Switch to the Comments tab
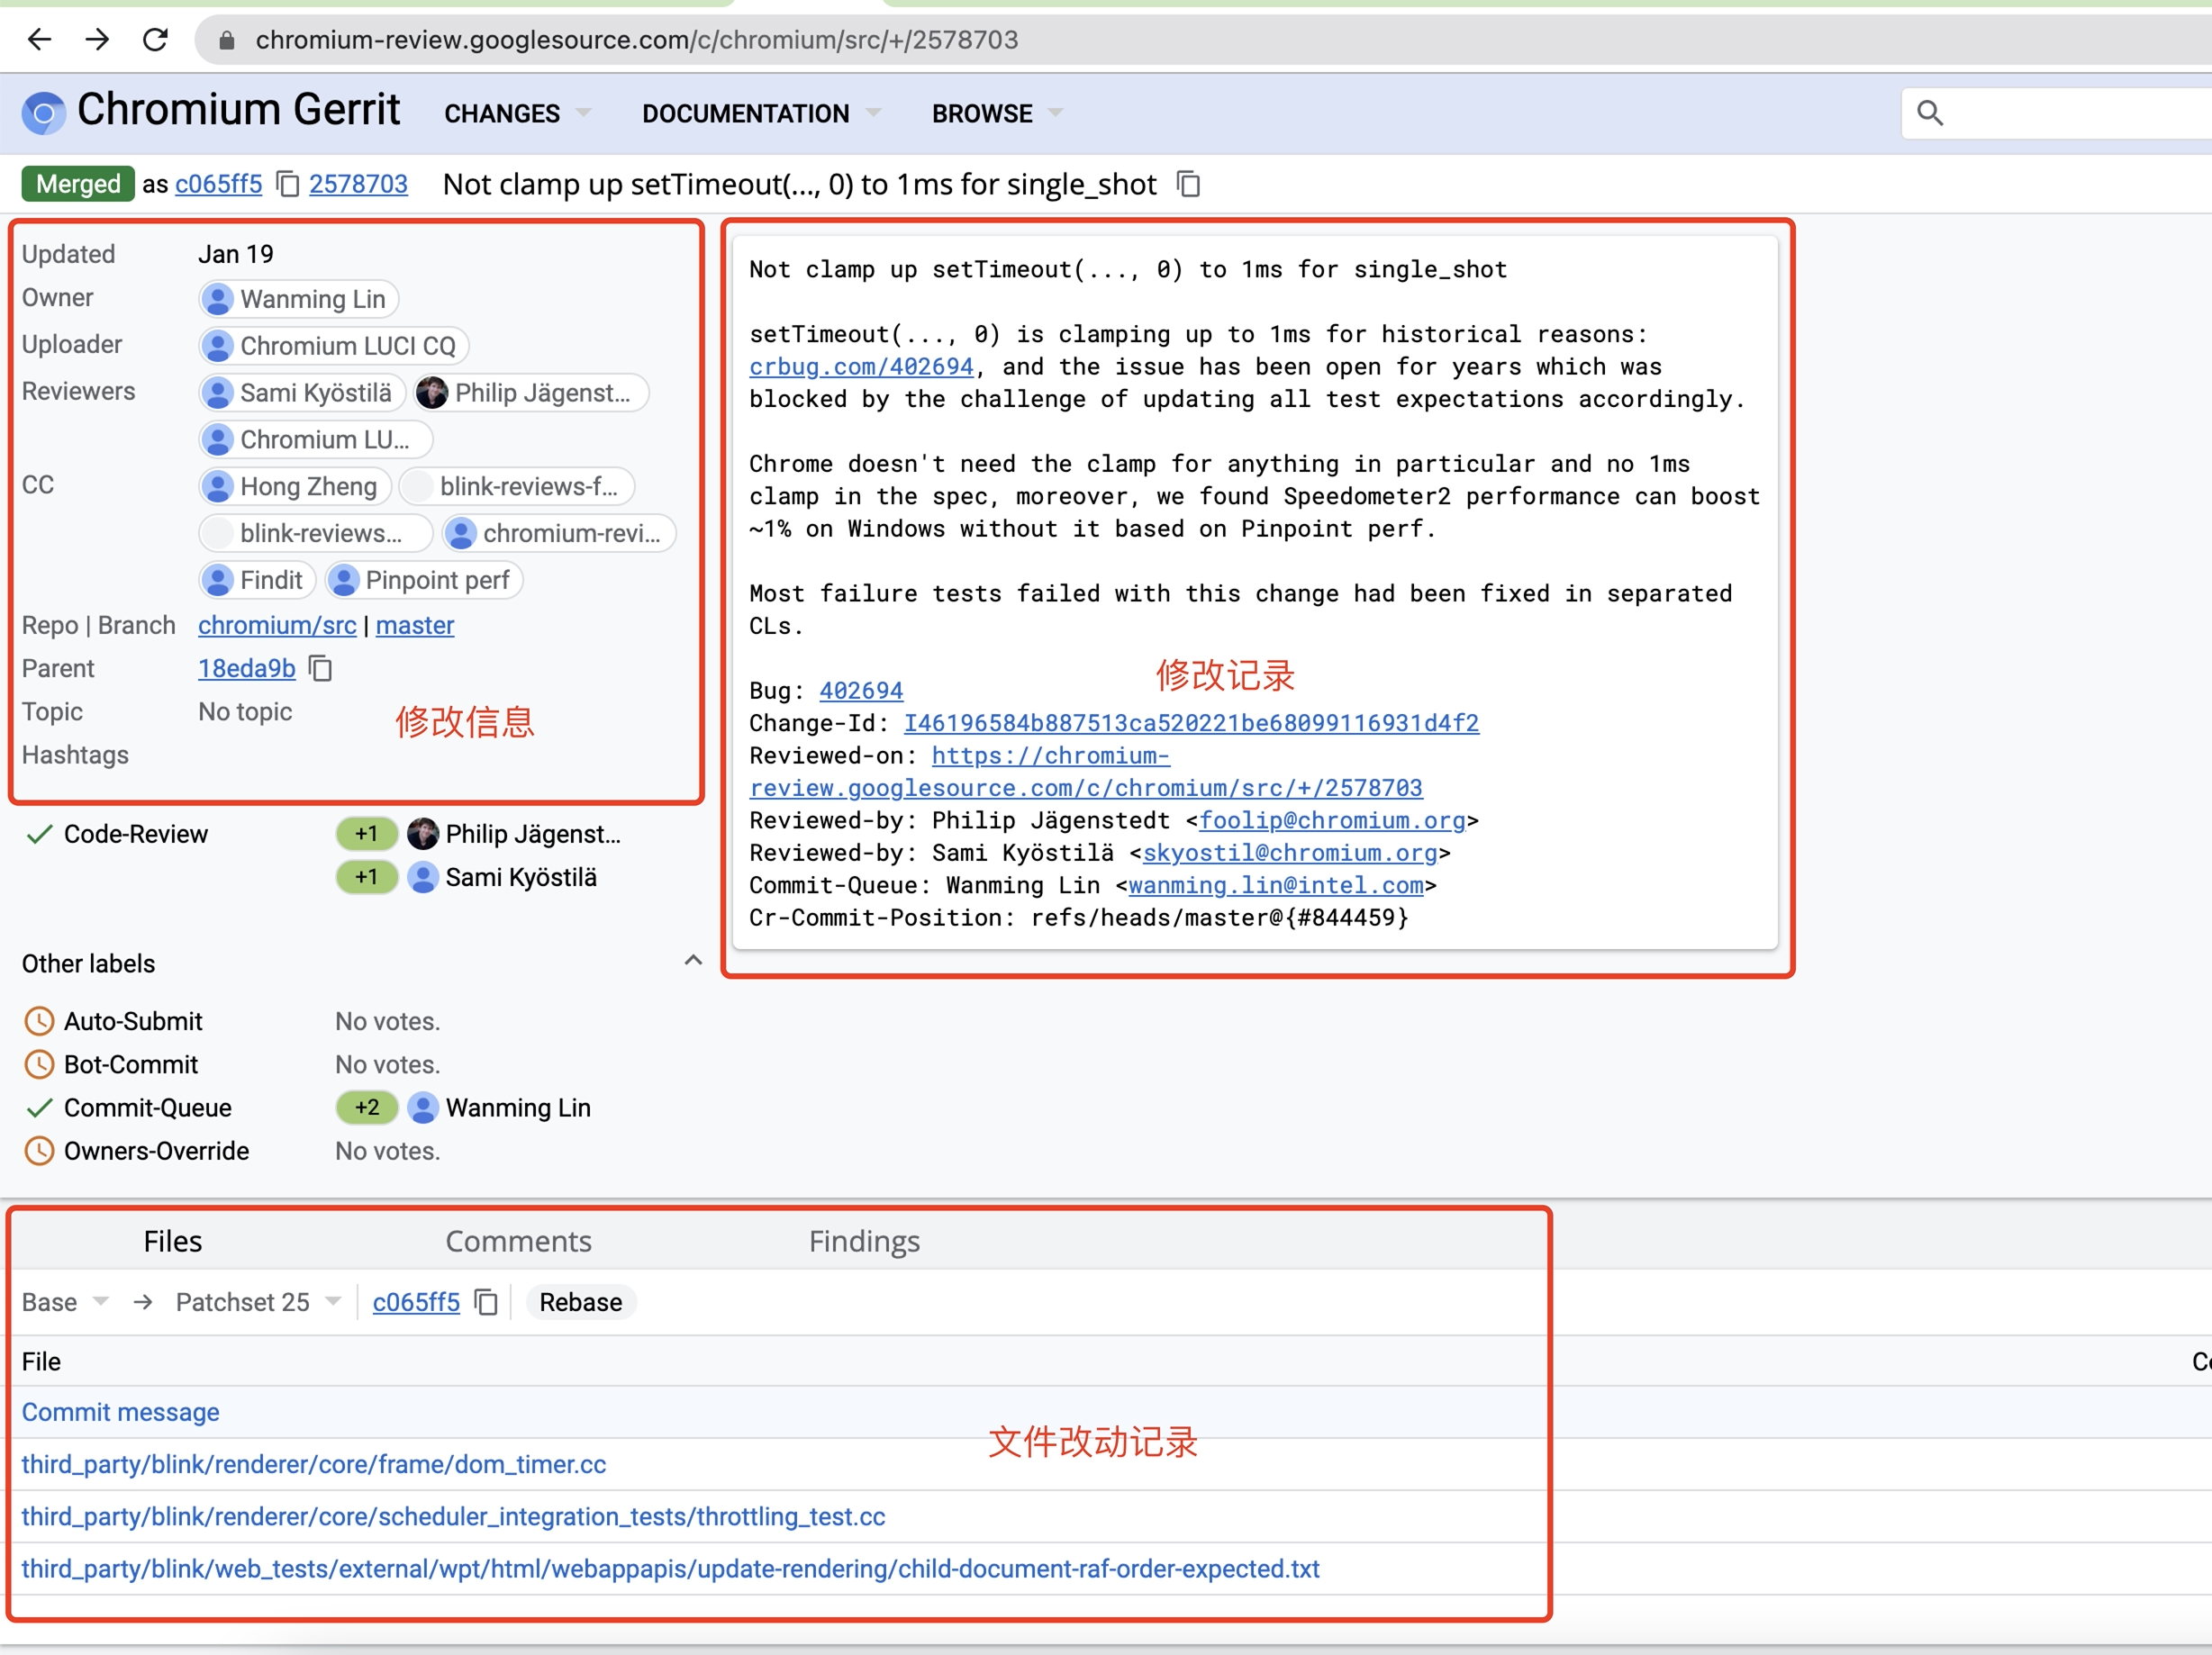This screenshot has width=2212, height=1655. (x=518, y=1241)
